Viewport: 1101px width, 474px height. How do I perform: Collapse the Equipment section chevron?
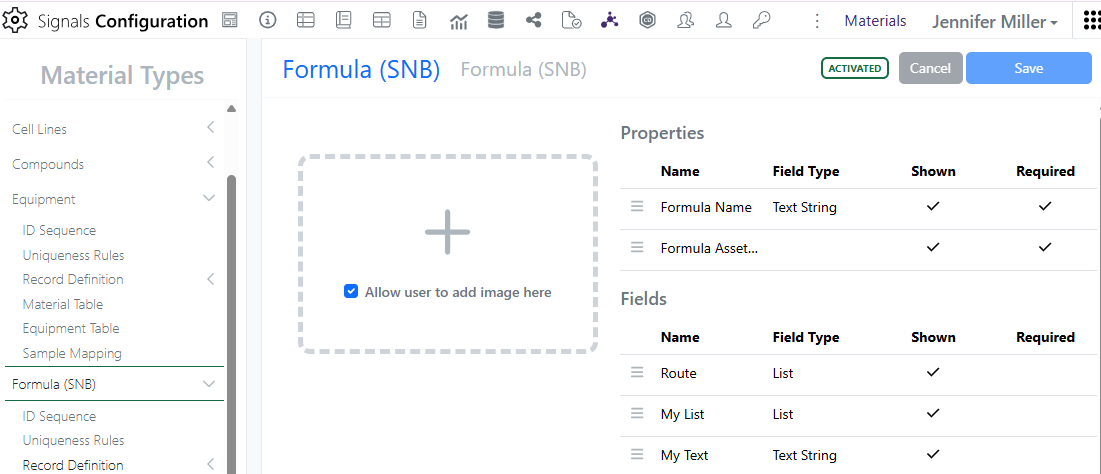(209, 198)
